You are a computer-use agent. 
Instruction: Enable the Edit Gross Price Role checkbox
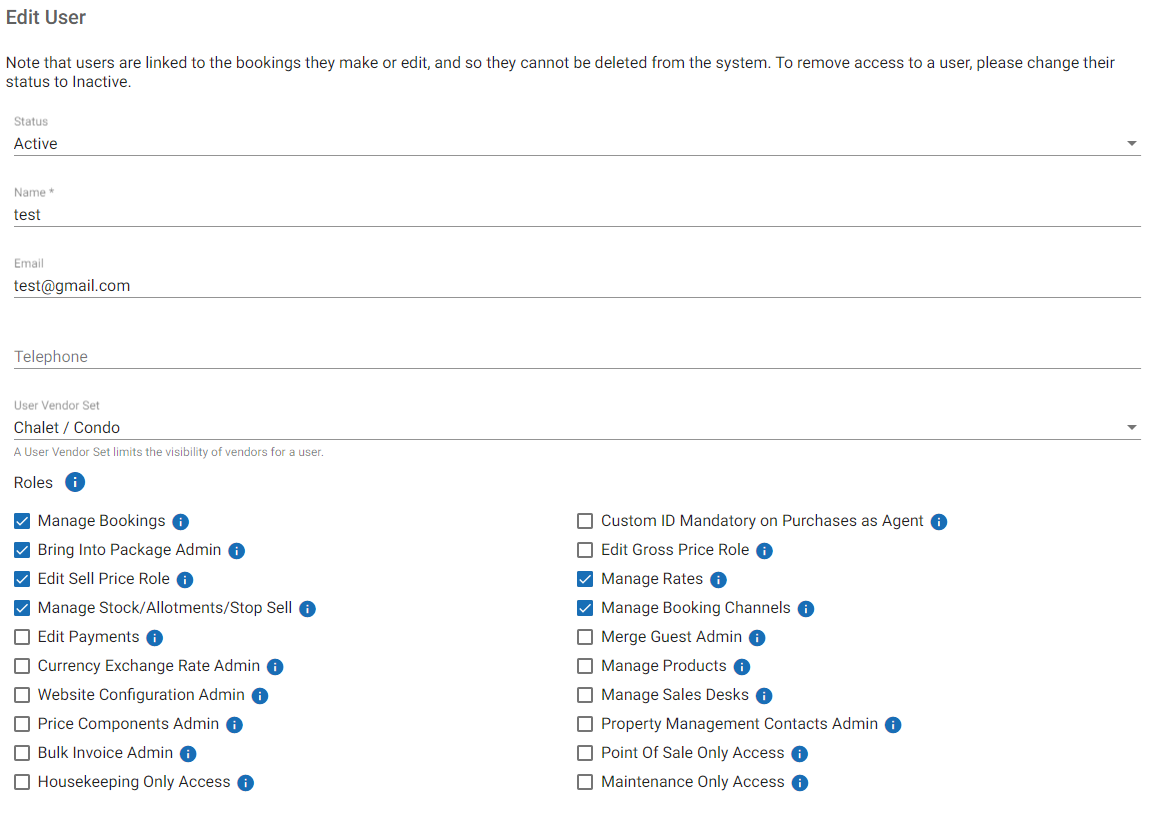(x=585, y=550)
